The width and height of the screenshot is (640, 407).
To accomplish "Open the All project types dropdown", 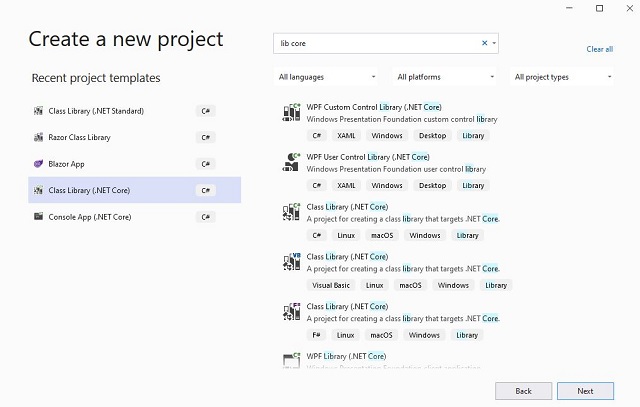I will click(x=562, y=77).
